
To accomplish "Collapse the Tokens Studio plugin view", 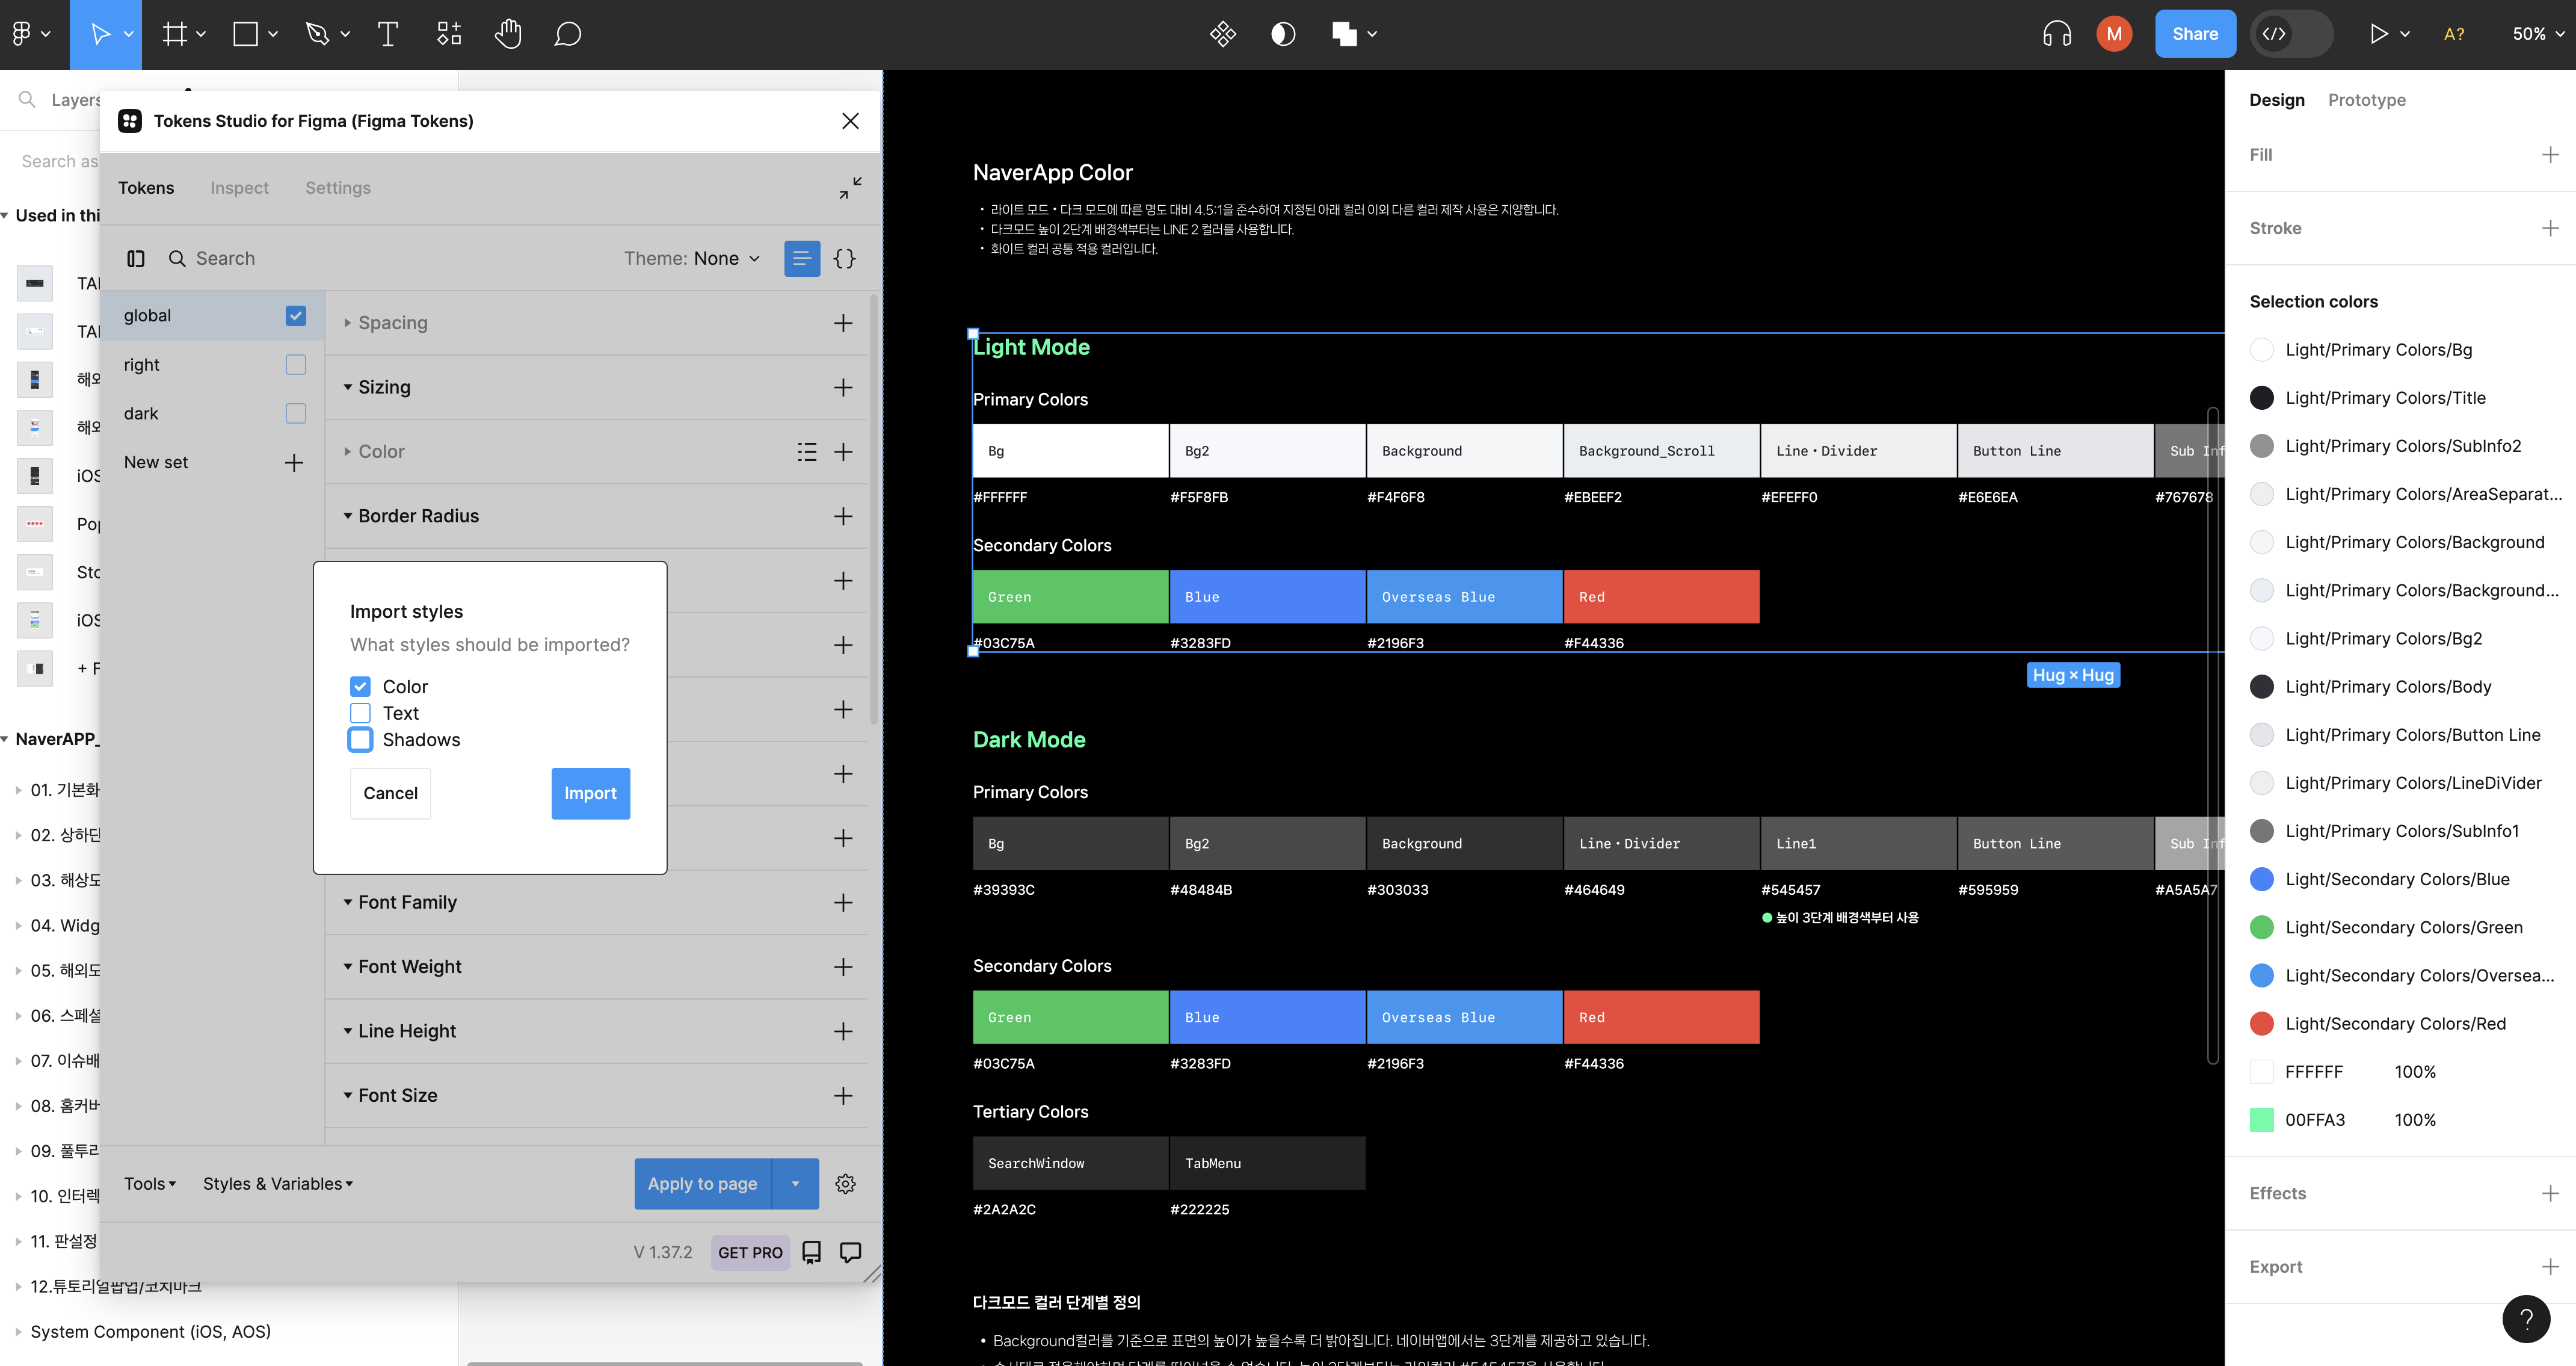I will (x=850, y=188).
